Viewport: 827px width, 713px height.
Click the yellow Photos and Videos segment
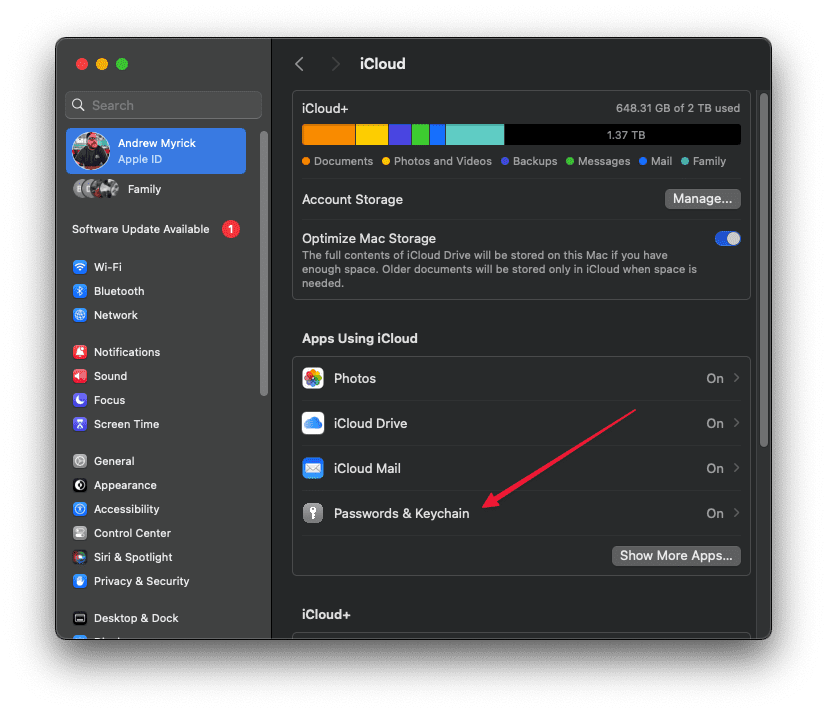372,134
